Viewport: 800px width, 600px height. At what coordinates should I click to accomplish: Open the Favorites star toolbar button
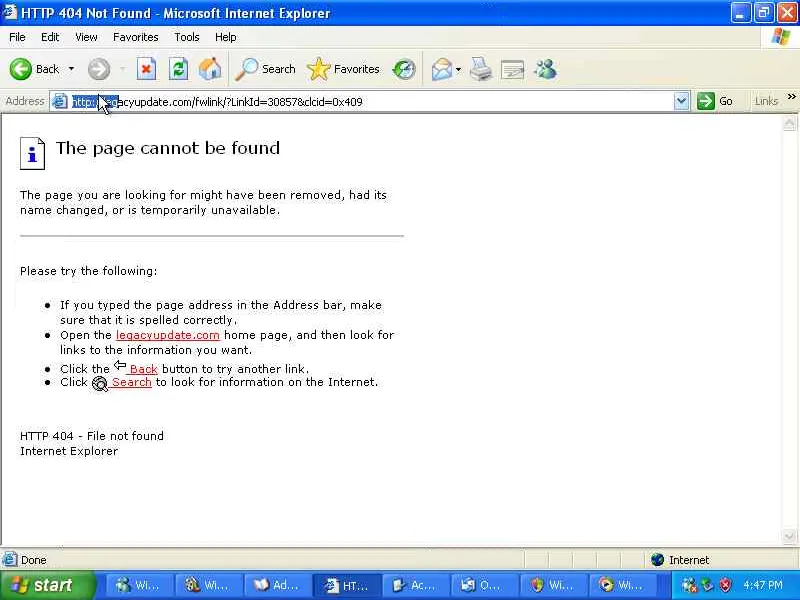click(343, 69)
